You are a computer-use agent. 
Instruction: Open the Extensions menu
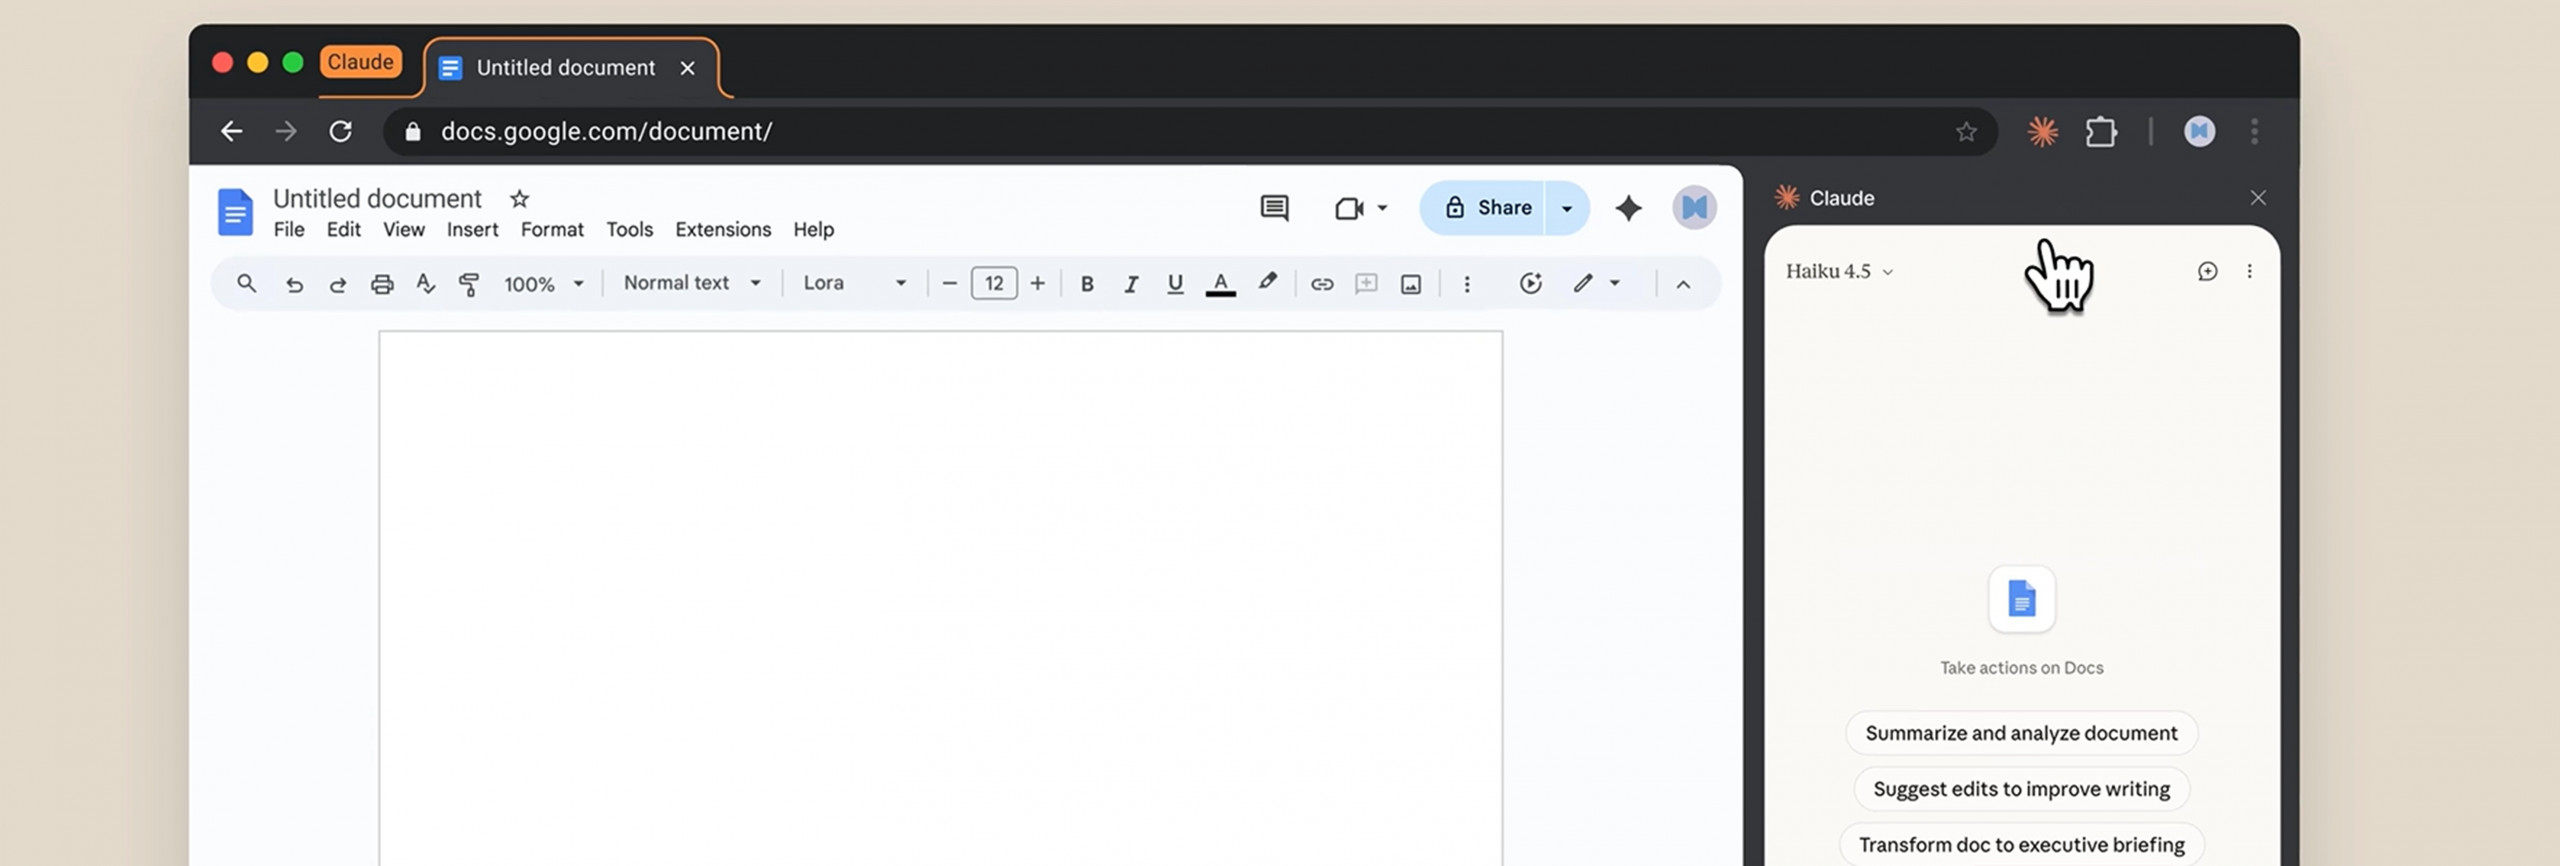723,230
